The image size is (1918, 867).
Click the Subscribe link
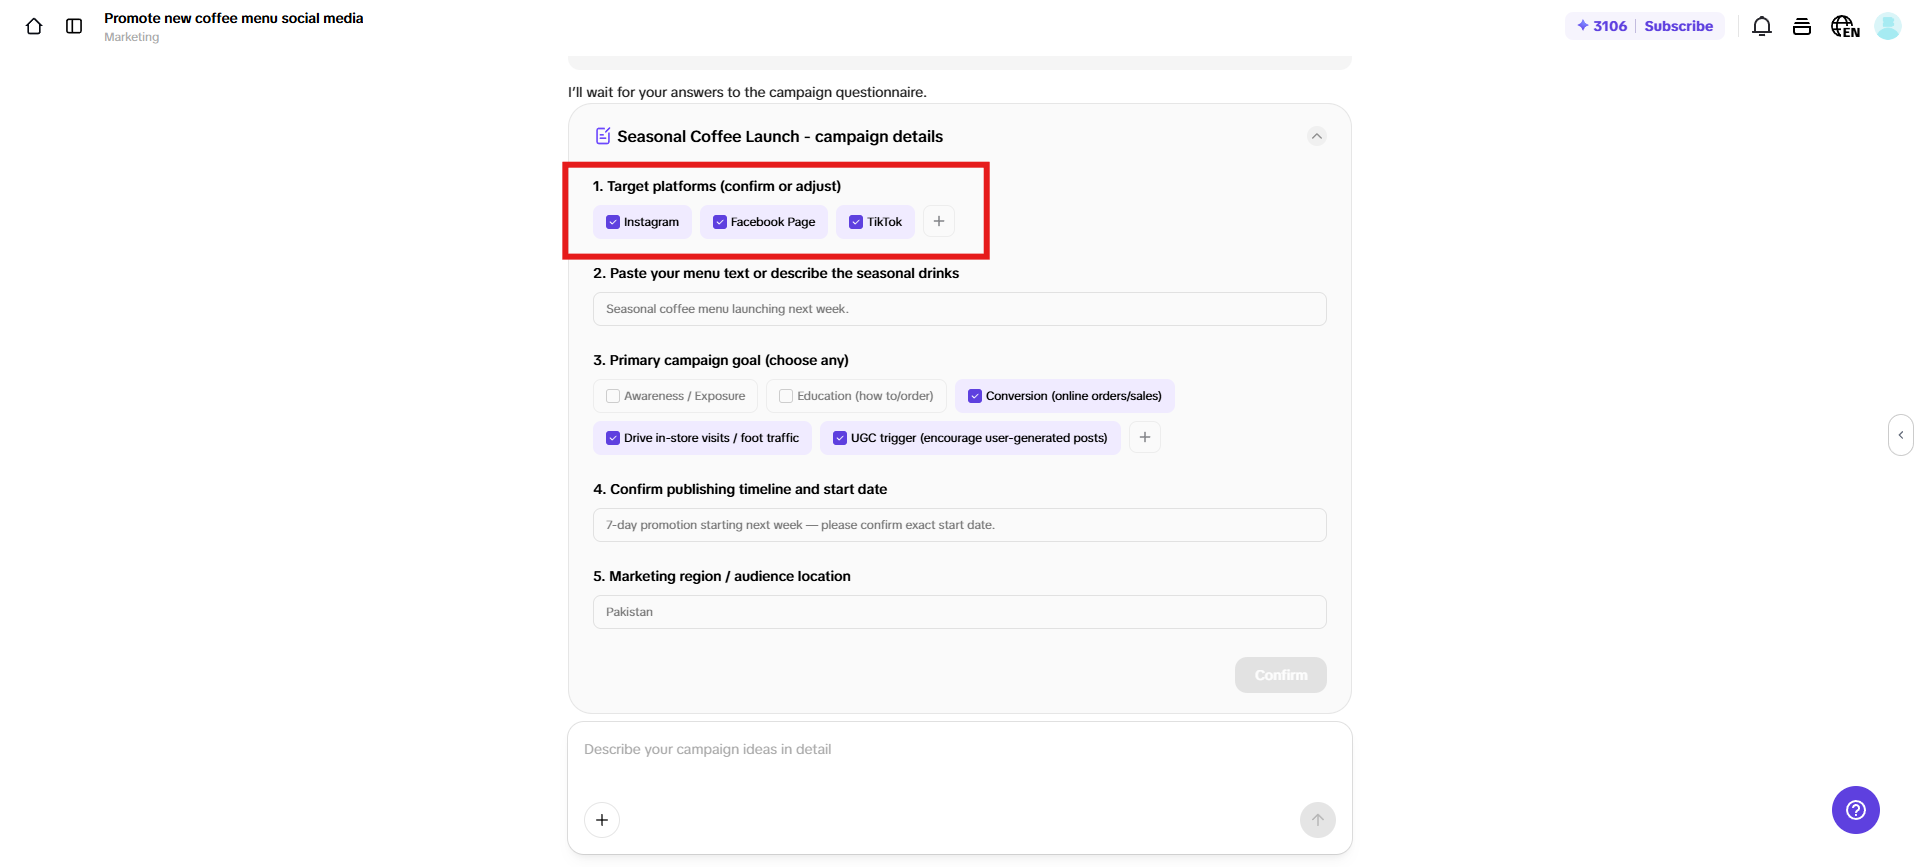click(1678, 26)
